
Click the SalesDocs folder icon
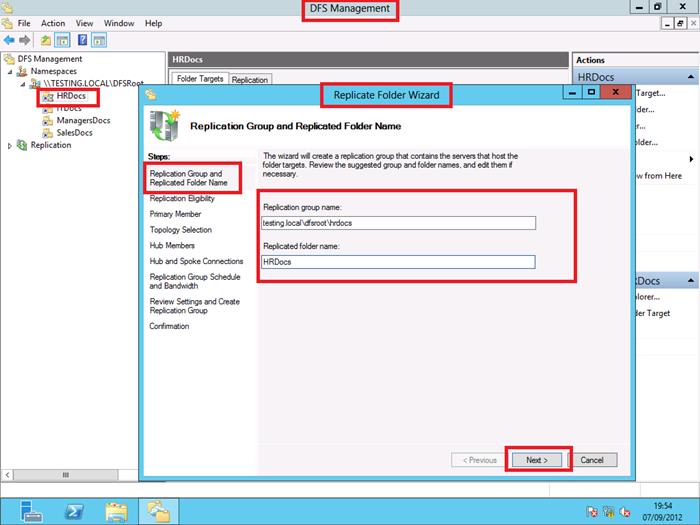pos(47,133)
